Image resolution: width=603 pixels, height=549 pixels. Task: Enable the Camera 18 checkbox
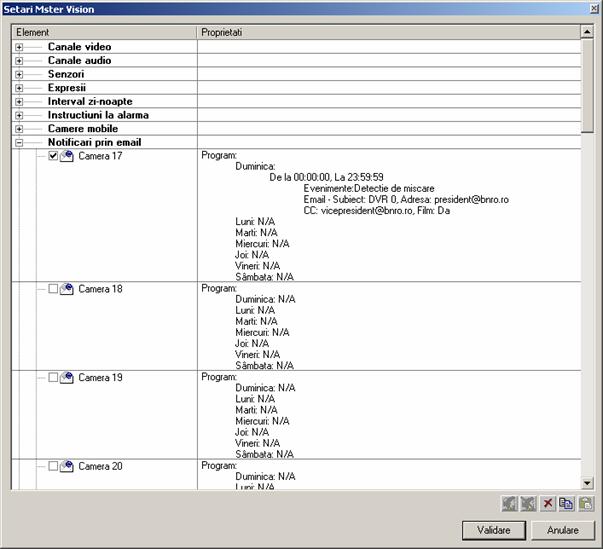click(54, 289)
